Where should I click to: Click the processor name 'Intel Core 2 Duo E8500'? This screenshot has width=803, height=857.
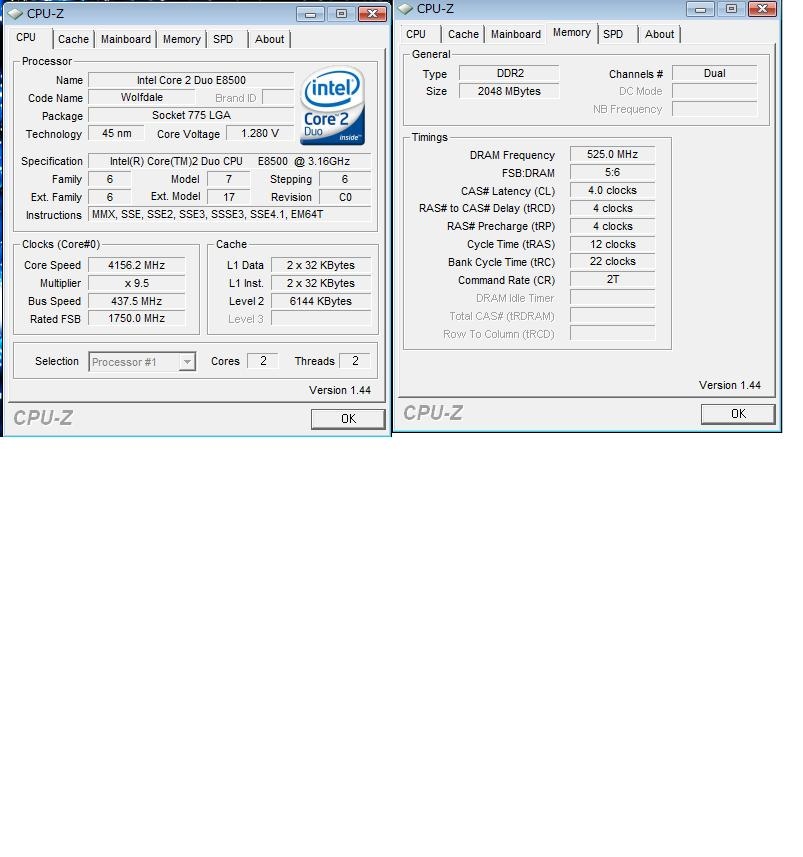point(191,80)
